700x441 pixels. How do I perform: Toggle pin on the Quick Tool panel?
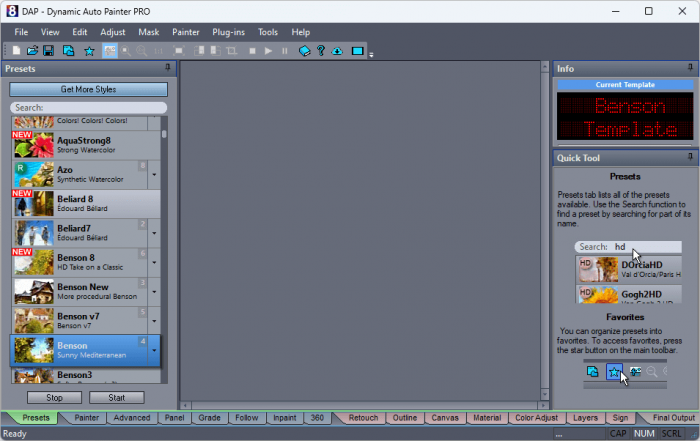pyautogui.click(x=690, y=157)
